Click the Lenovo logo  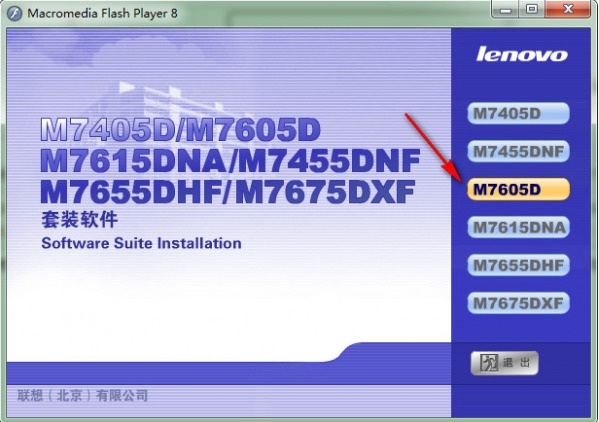521,54
